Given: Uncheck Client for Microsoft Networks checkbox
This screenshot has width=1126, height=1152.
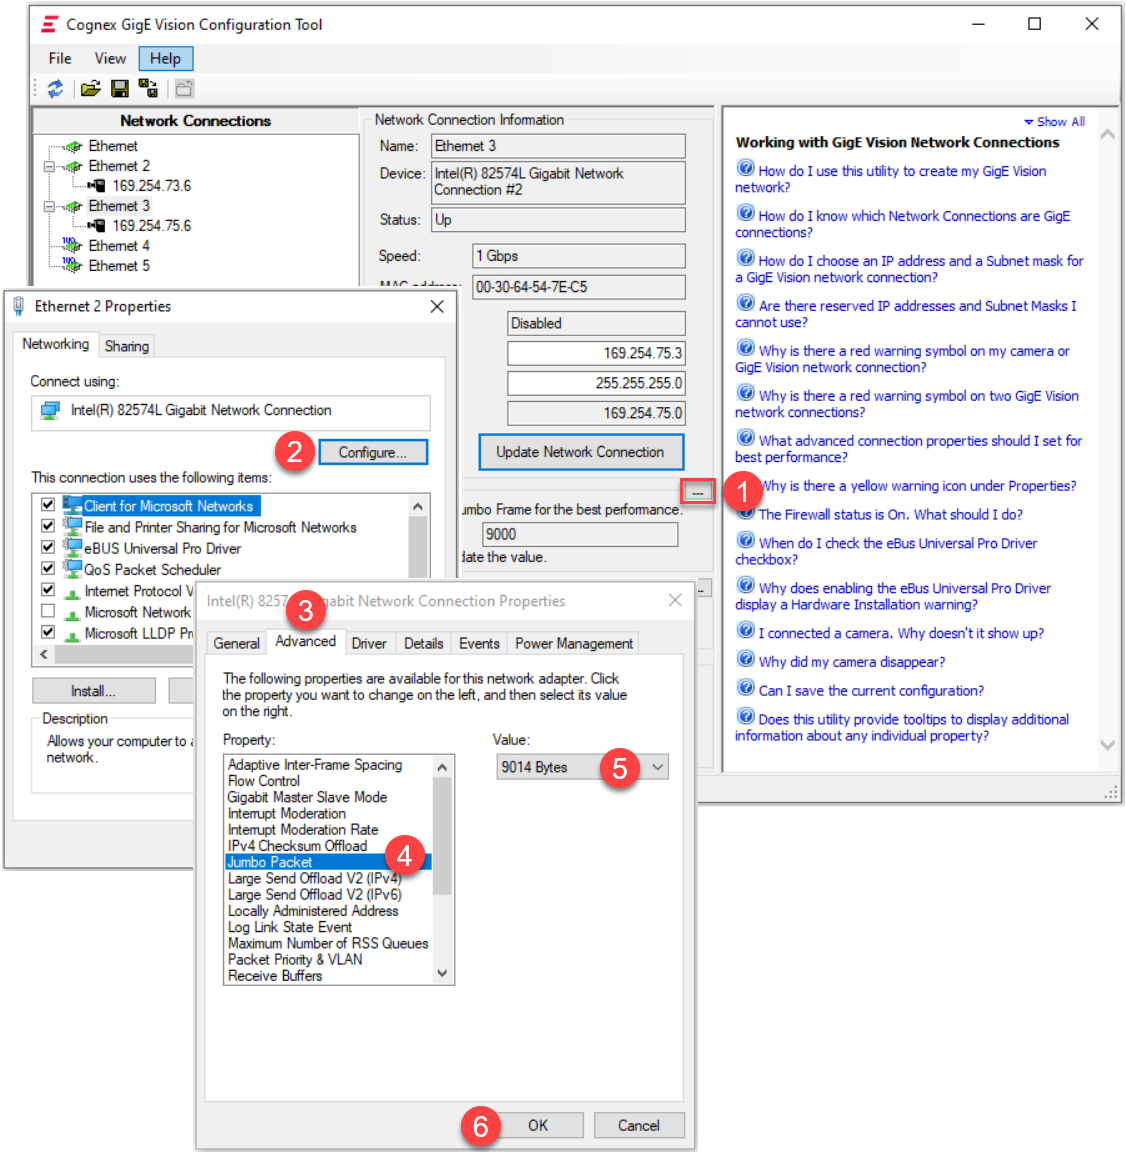Looking at the screenshot, I should (48, 505).
